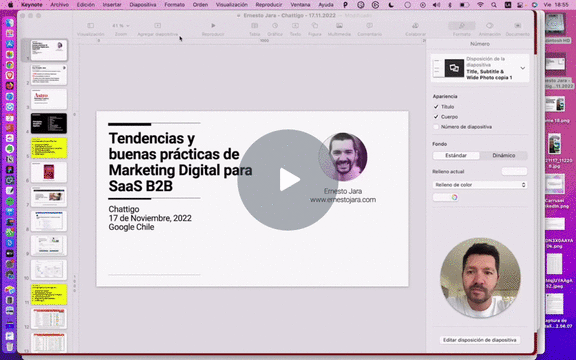Open the Ventana menu

coord(300,5)
